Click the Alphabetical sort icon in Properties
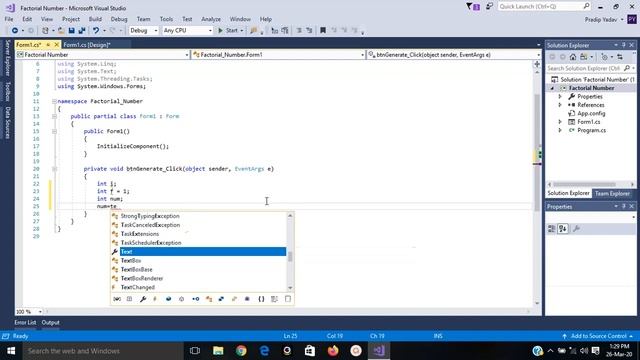Viewport: 640px width, 360px height. point(563,229)
